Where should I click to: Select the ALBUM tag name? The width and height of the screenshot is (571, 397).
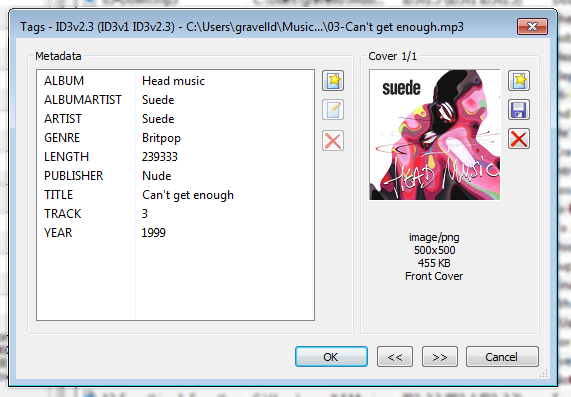(x=64, y=81)
